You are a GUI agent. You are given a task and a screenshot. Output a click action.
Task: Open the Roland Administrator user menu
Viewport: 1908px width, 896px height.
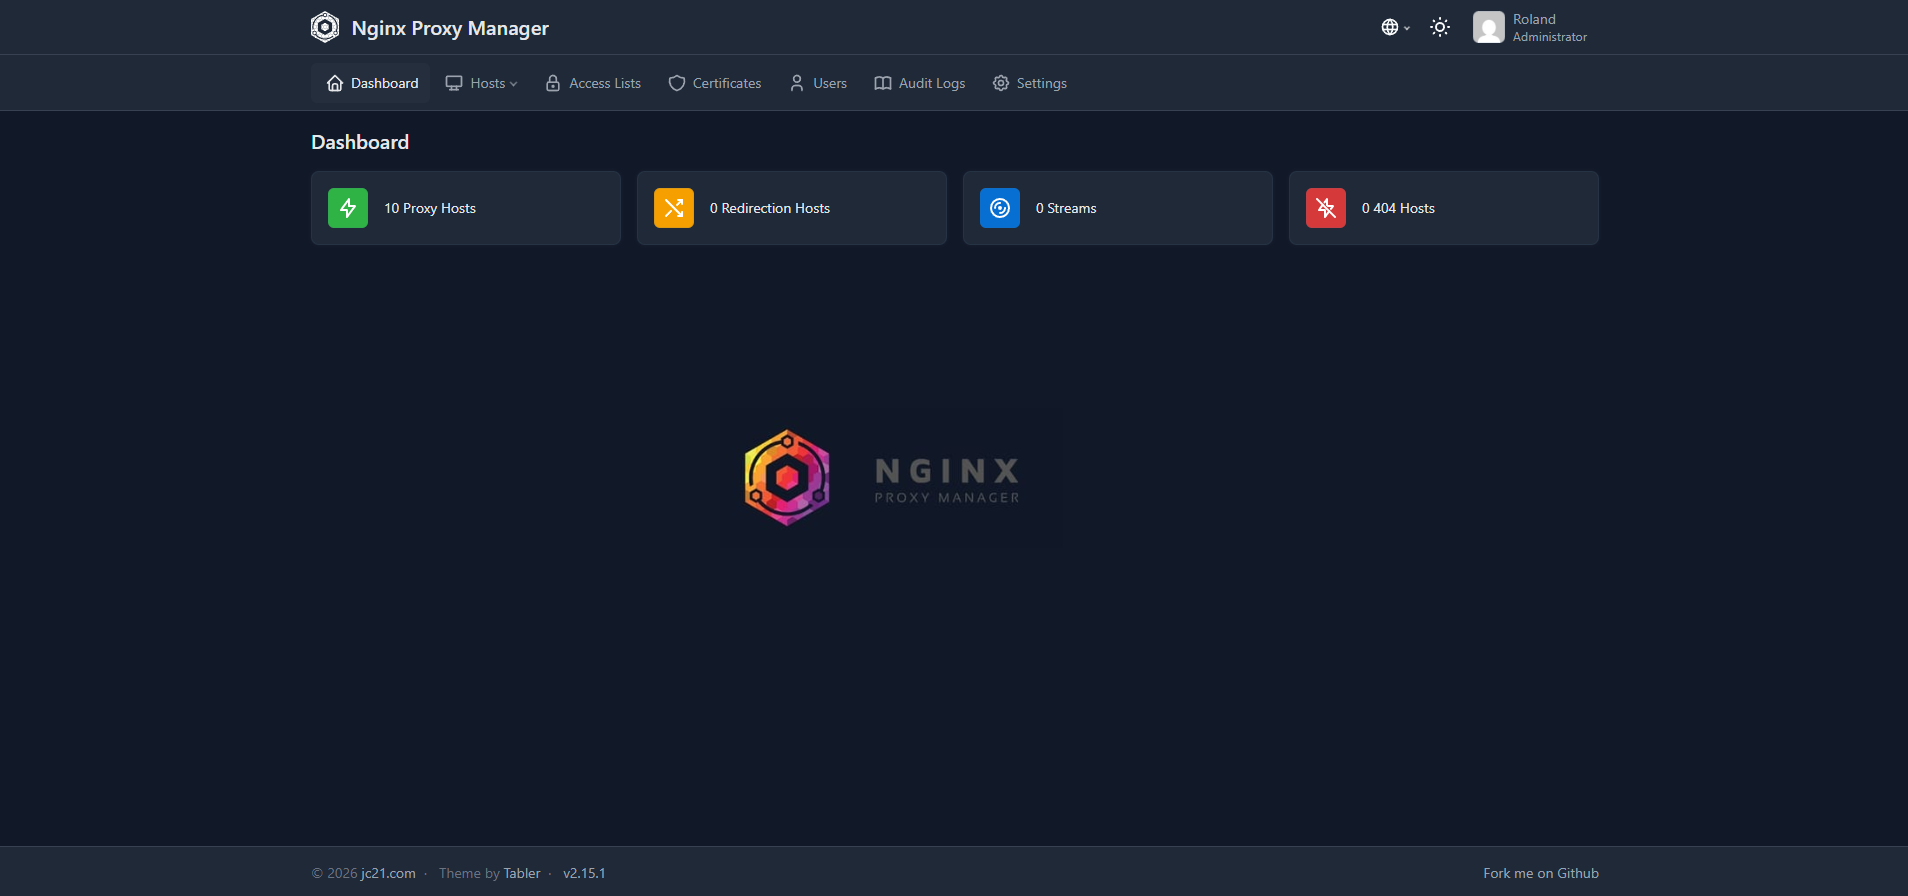pos(1531,27)
